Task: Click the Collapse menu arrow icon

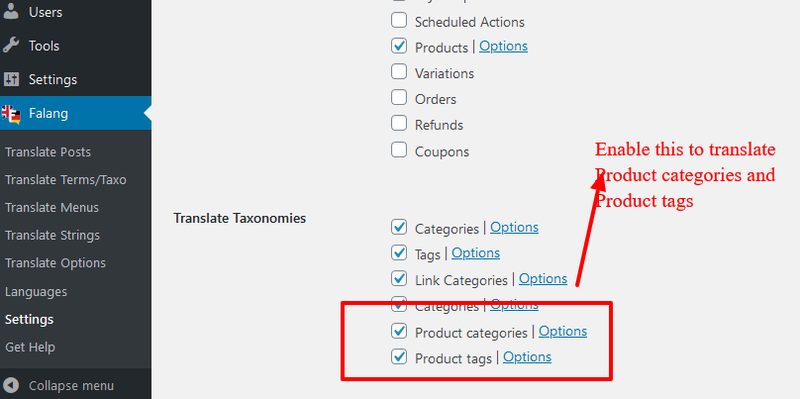Action: [11, 385]
